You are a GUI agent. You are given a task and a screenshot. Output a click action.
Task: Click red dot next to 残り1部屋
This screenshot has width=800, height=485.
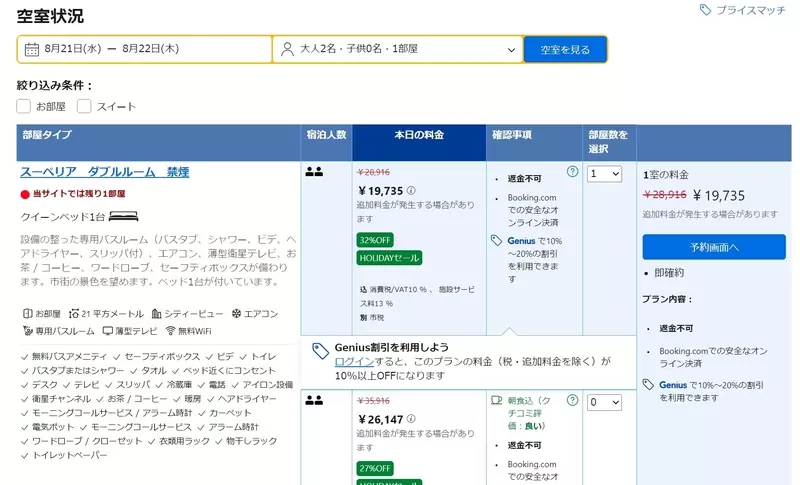25,194
